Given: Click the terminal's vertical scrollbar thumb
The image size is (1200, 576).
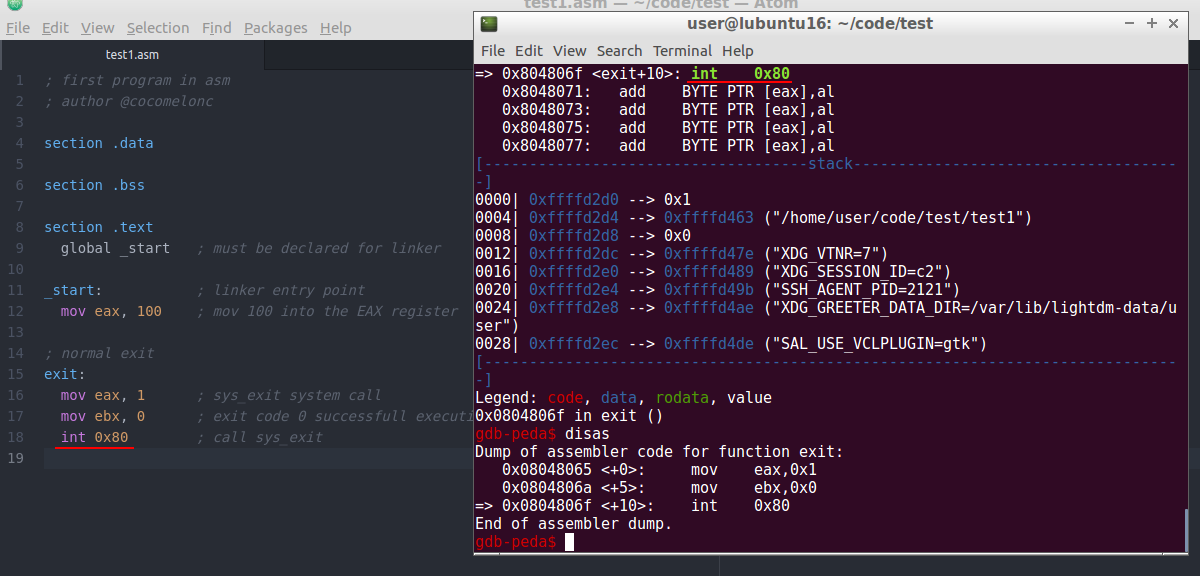Looking at the screenshot, I should tap(1188, 528).
